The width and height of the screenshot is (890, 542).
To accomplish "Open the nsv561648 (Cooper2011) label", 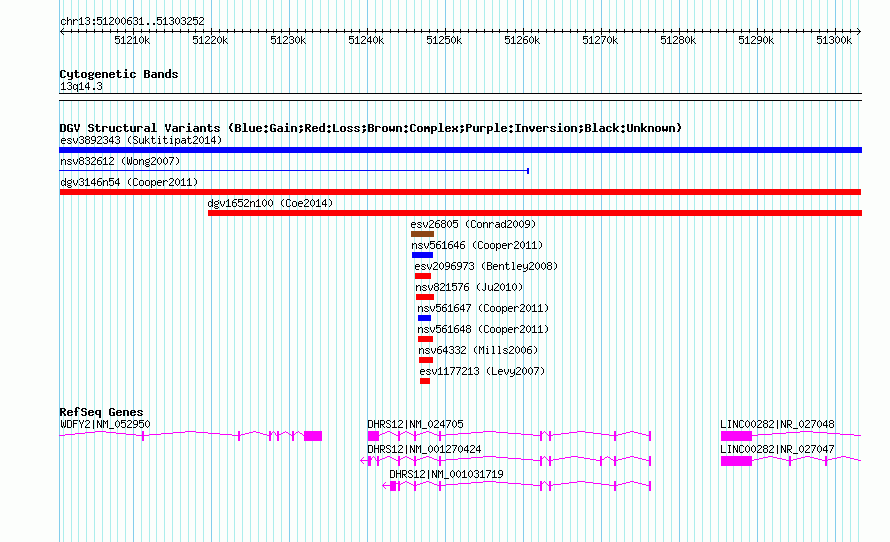I will pyautogui.click(x=483, y=329).
